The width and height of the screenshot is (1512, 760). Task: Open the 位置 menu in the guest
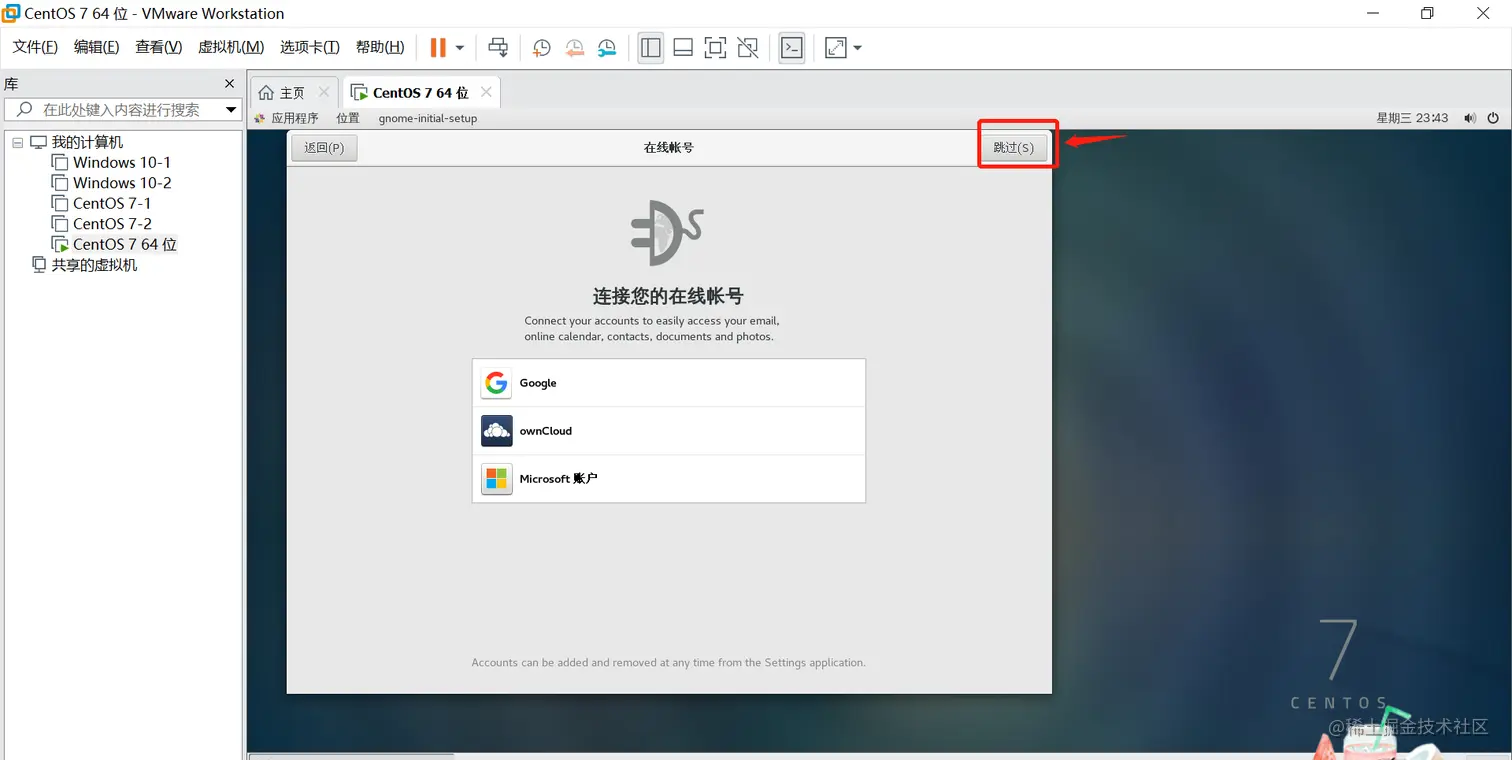coord(348,118)
